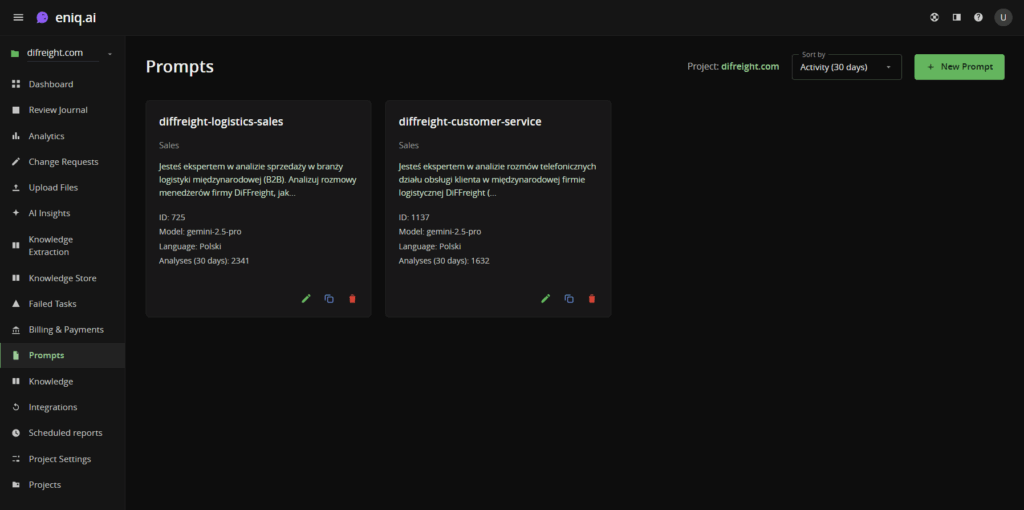Open the difreight.com project selector dropdown
Viewport: 1024px width, 510px height.
tap(62, 53)
